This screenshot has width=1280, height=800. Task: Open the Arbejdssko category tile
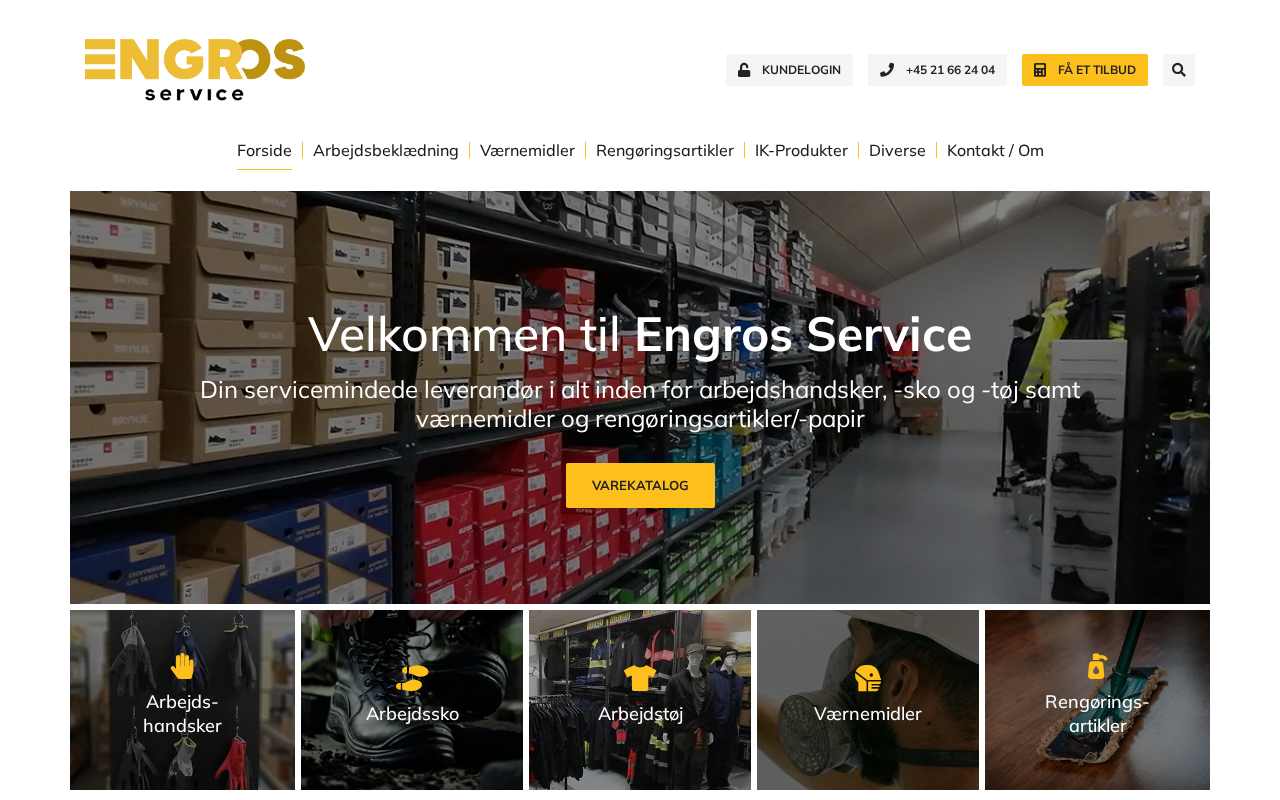point(412,700)
